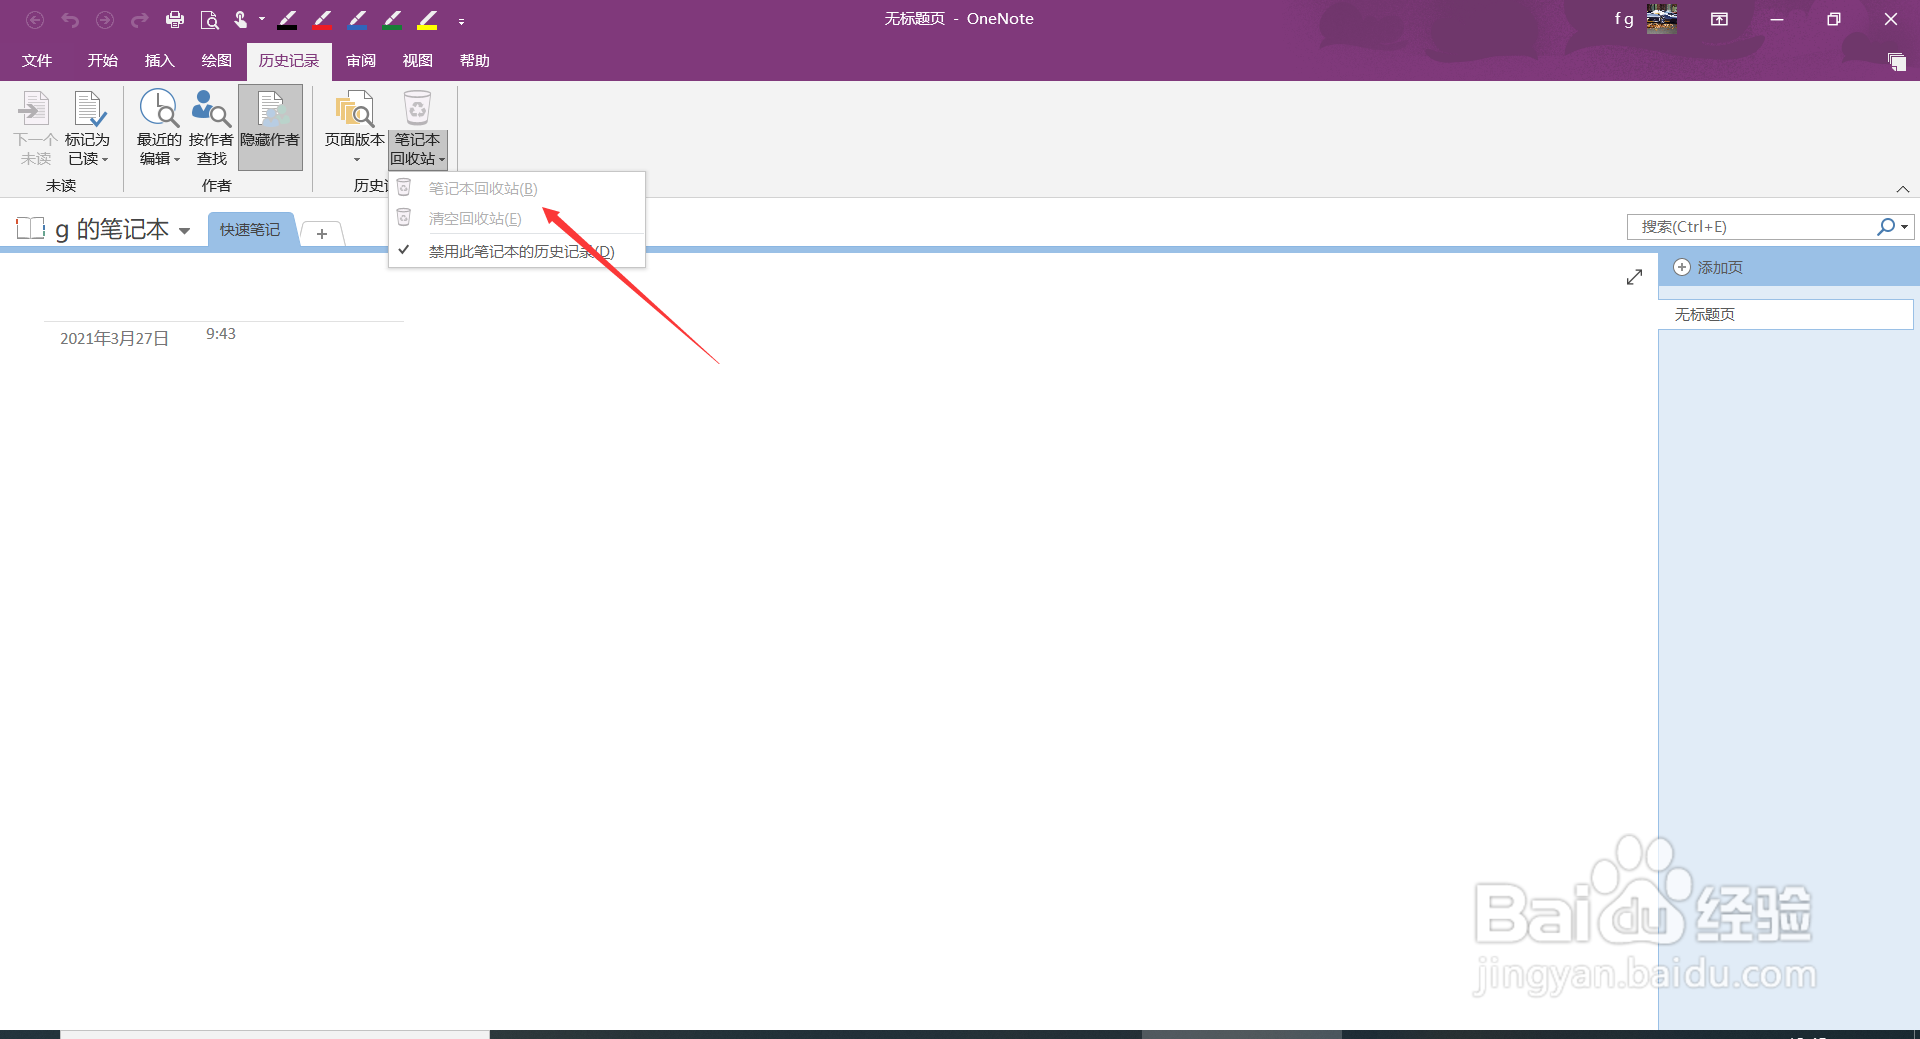Switch to the 视图 tab

(418, 61)
